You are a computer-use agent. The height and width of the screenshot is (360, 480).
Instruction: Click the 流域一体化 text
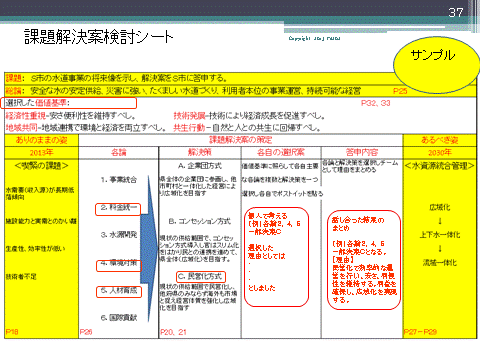(x=440, y=263)
